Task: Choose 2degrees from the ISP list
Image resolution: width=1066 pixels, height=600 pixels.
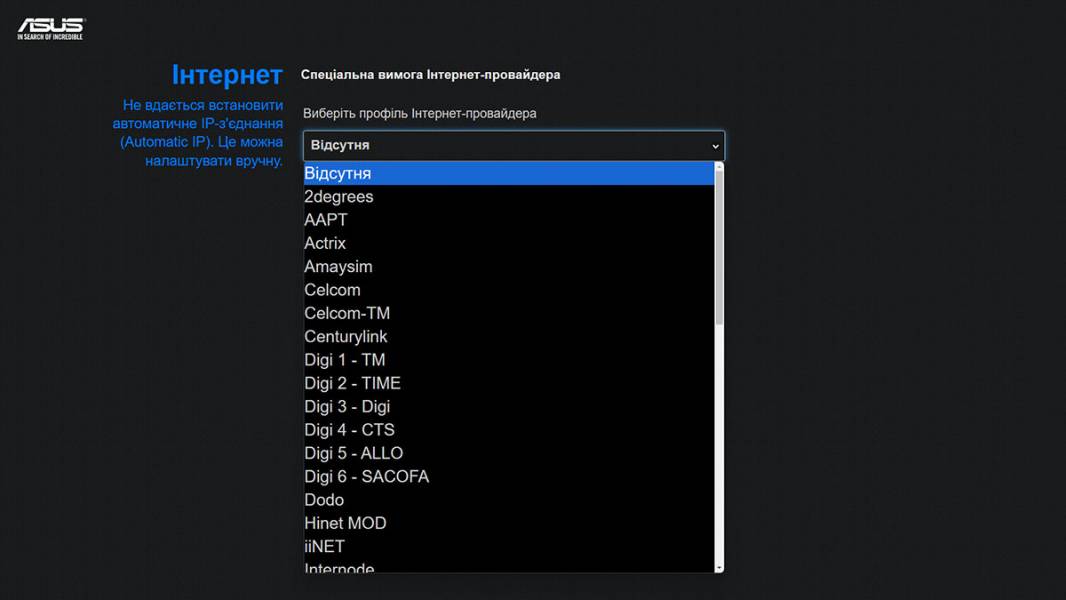Action: tap(509, 196)
